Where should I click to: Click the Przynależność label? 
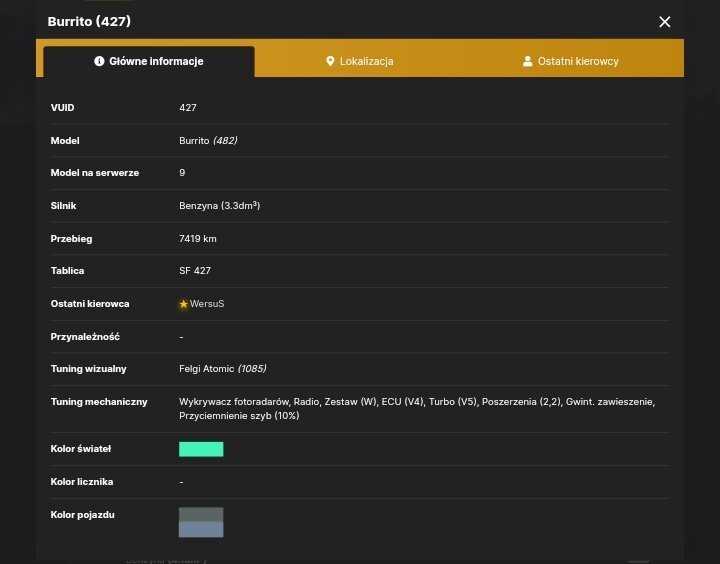tap(85, 337)
